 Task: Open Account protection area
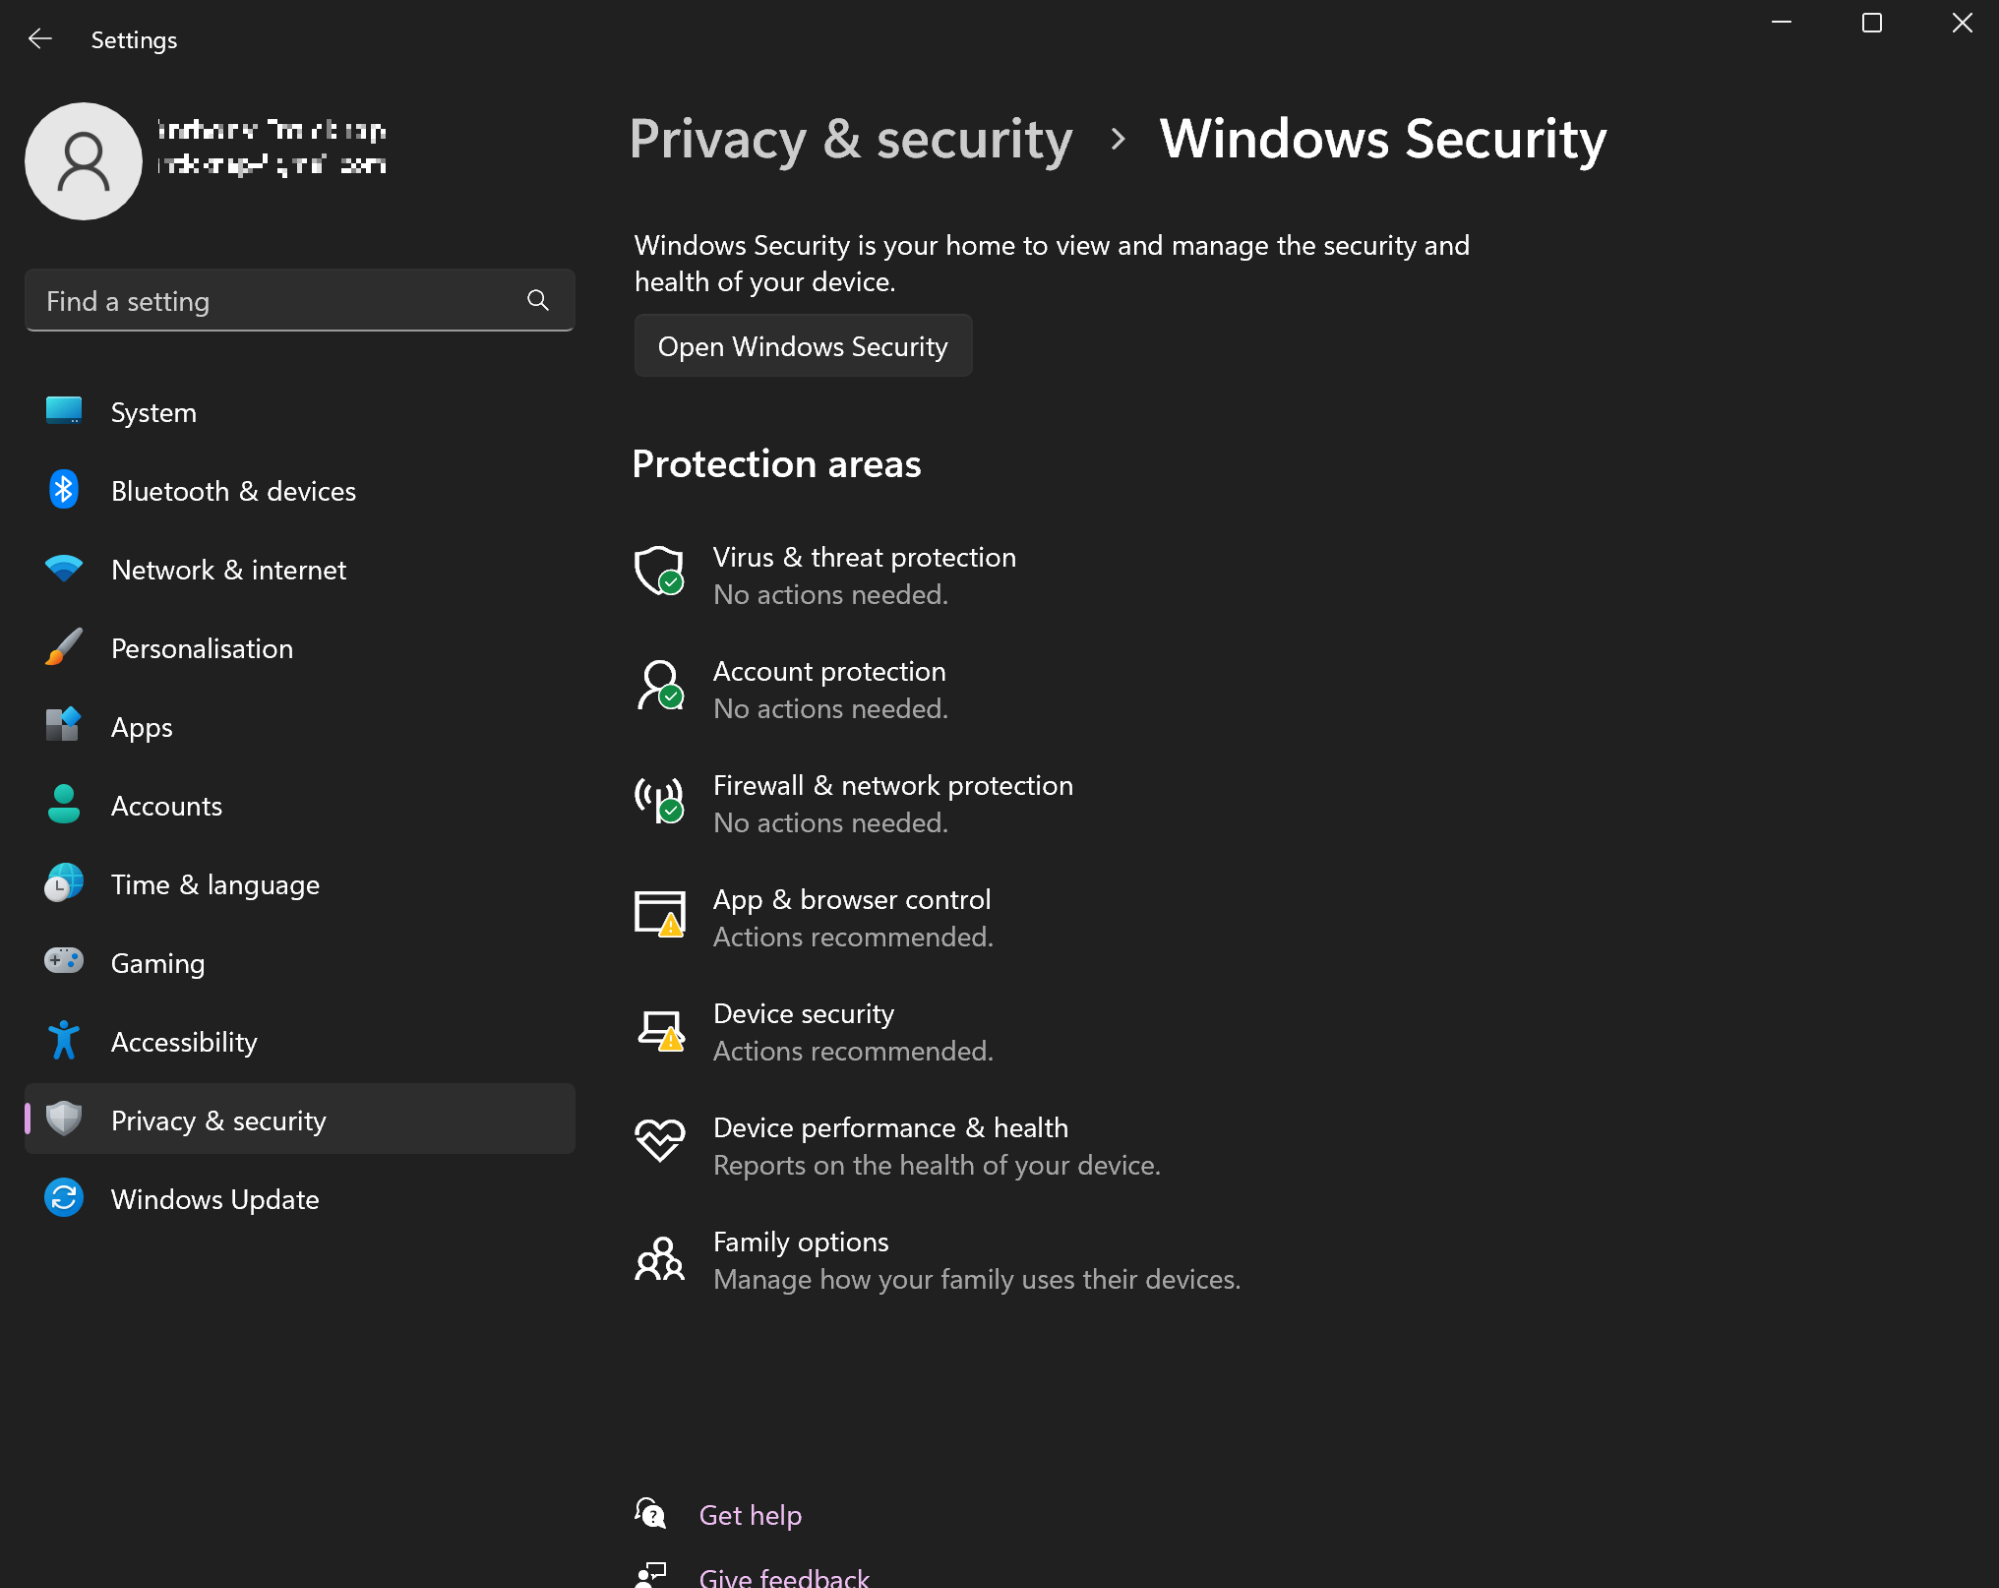pos(790,689)
